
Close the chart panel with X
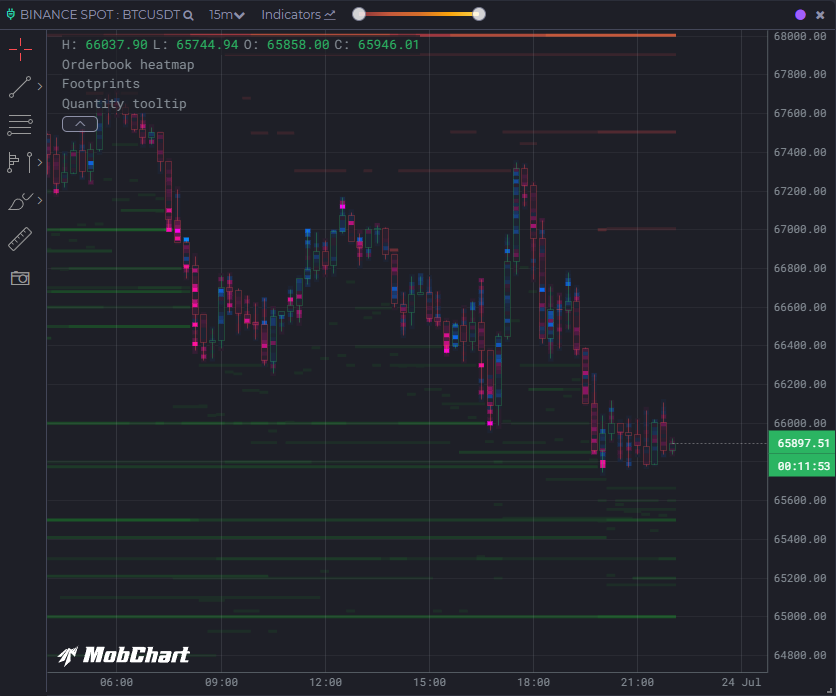pyautogui.click(x=820, y=15)
